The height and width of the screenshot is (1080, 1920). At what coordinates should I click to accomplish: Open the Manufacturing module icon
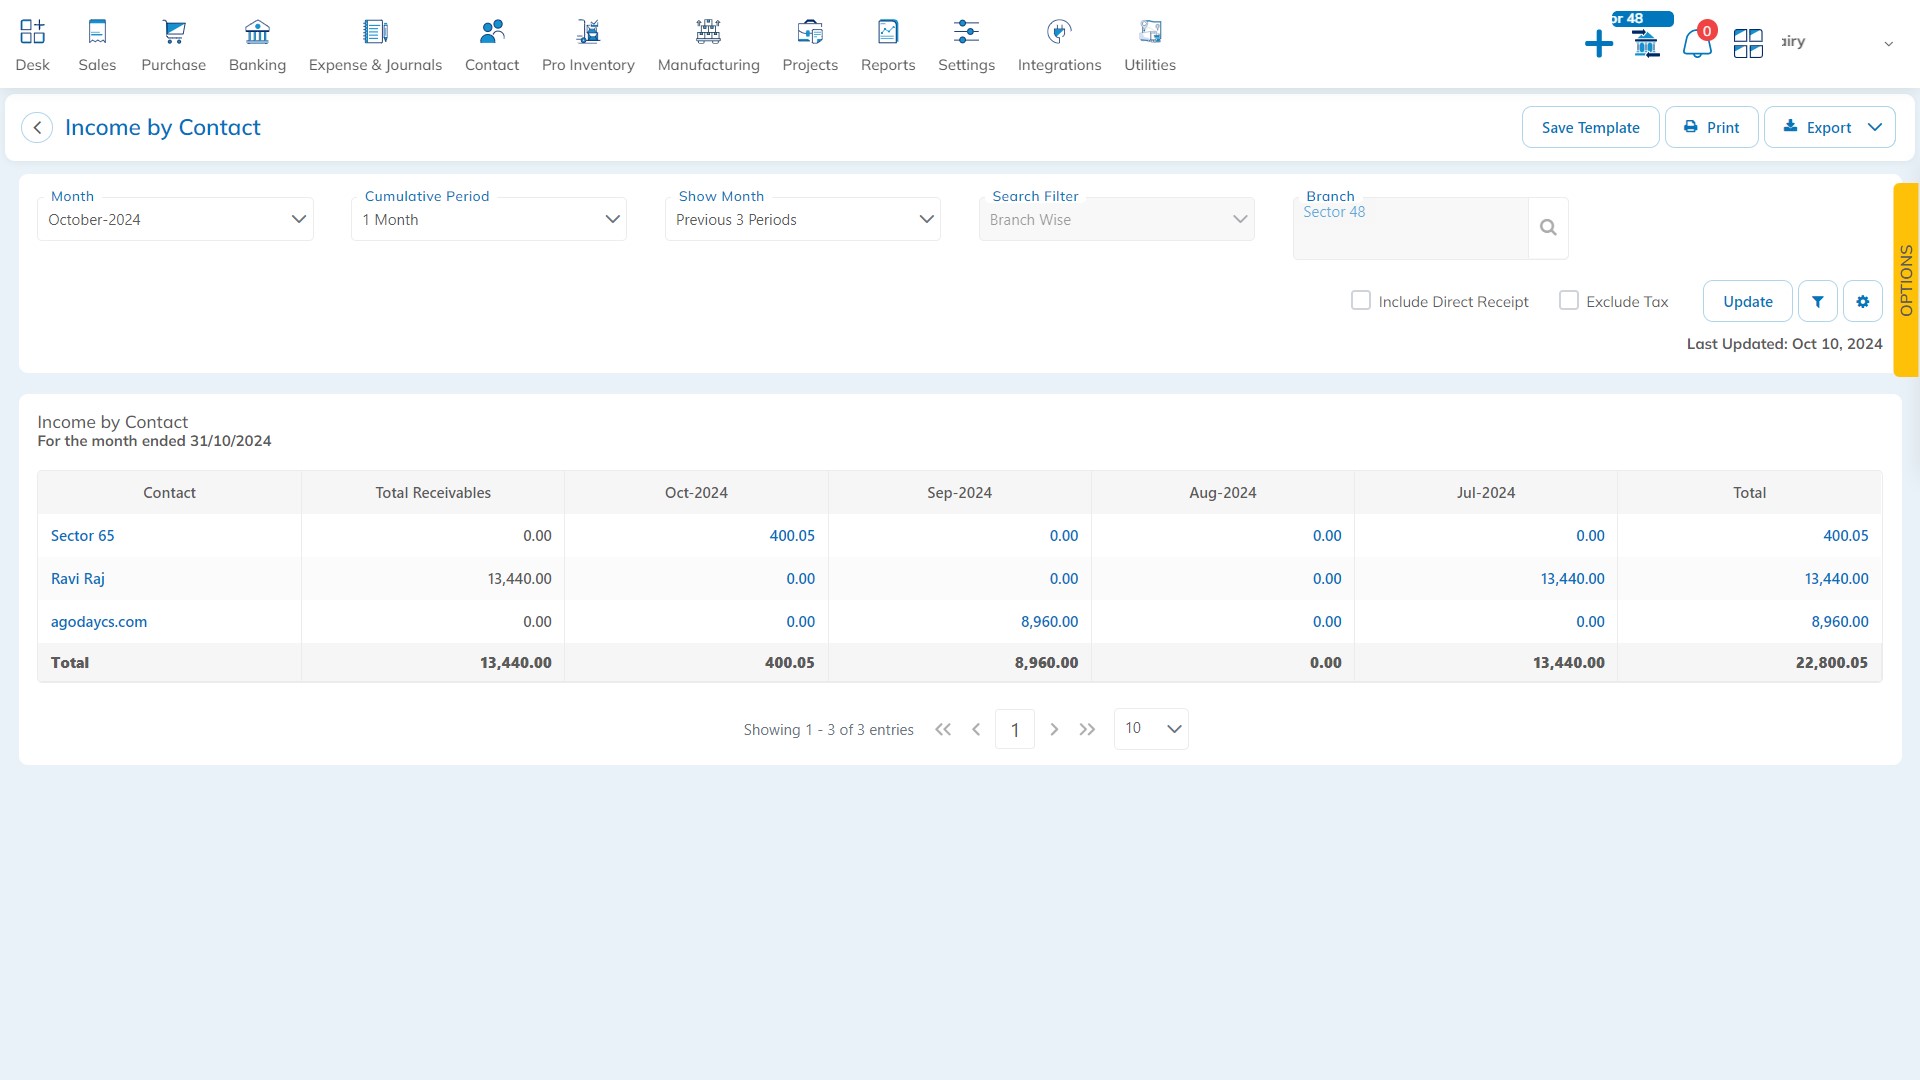[x=708, y=32]
